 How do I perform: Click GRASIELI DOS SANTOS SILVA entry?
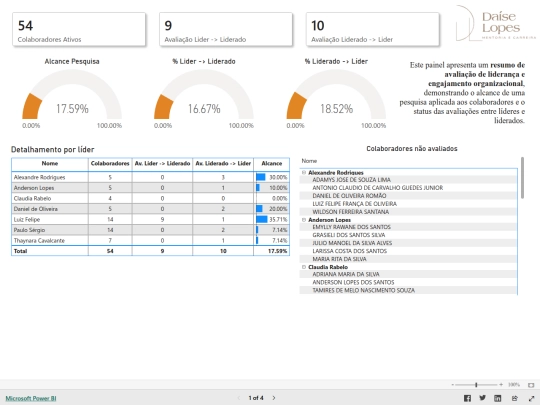pos(349,235)
